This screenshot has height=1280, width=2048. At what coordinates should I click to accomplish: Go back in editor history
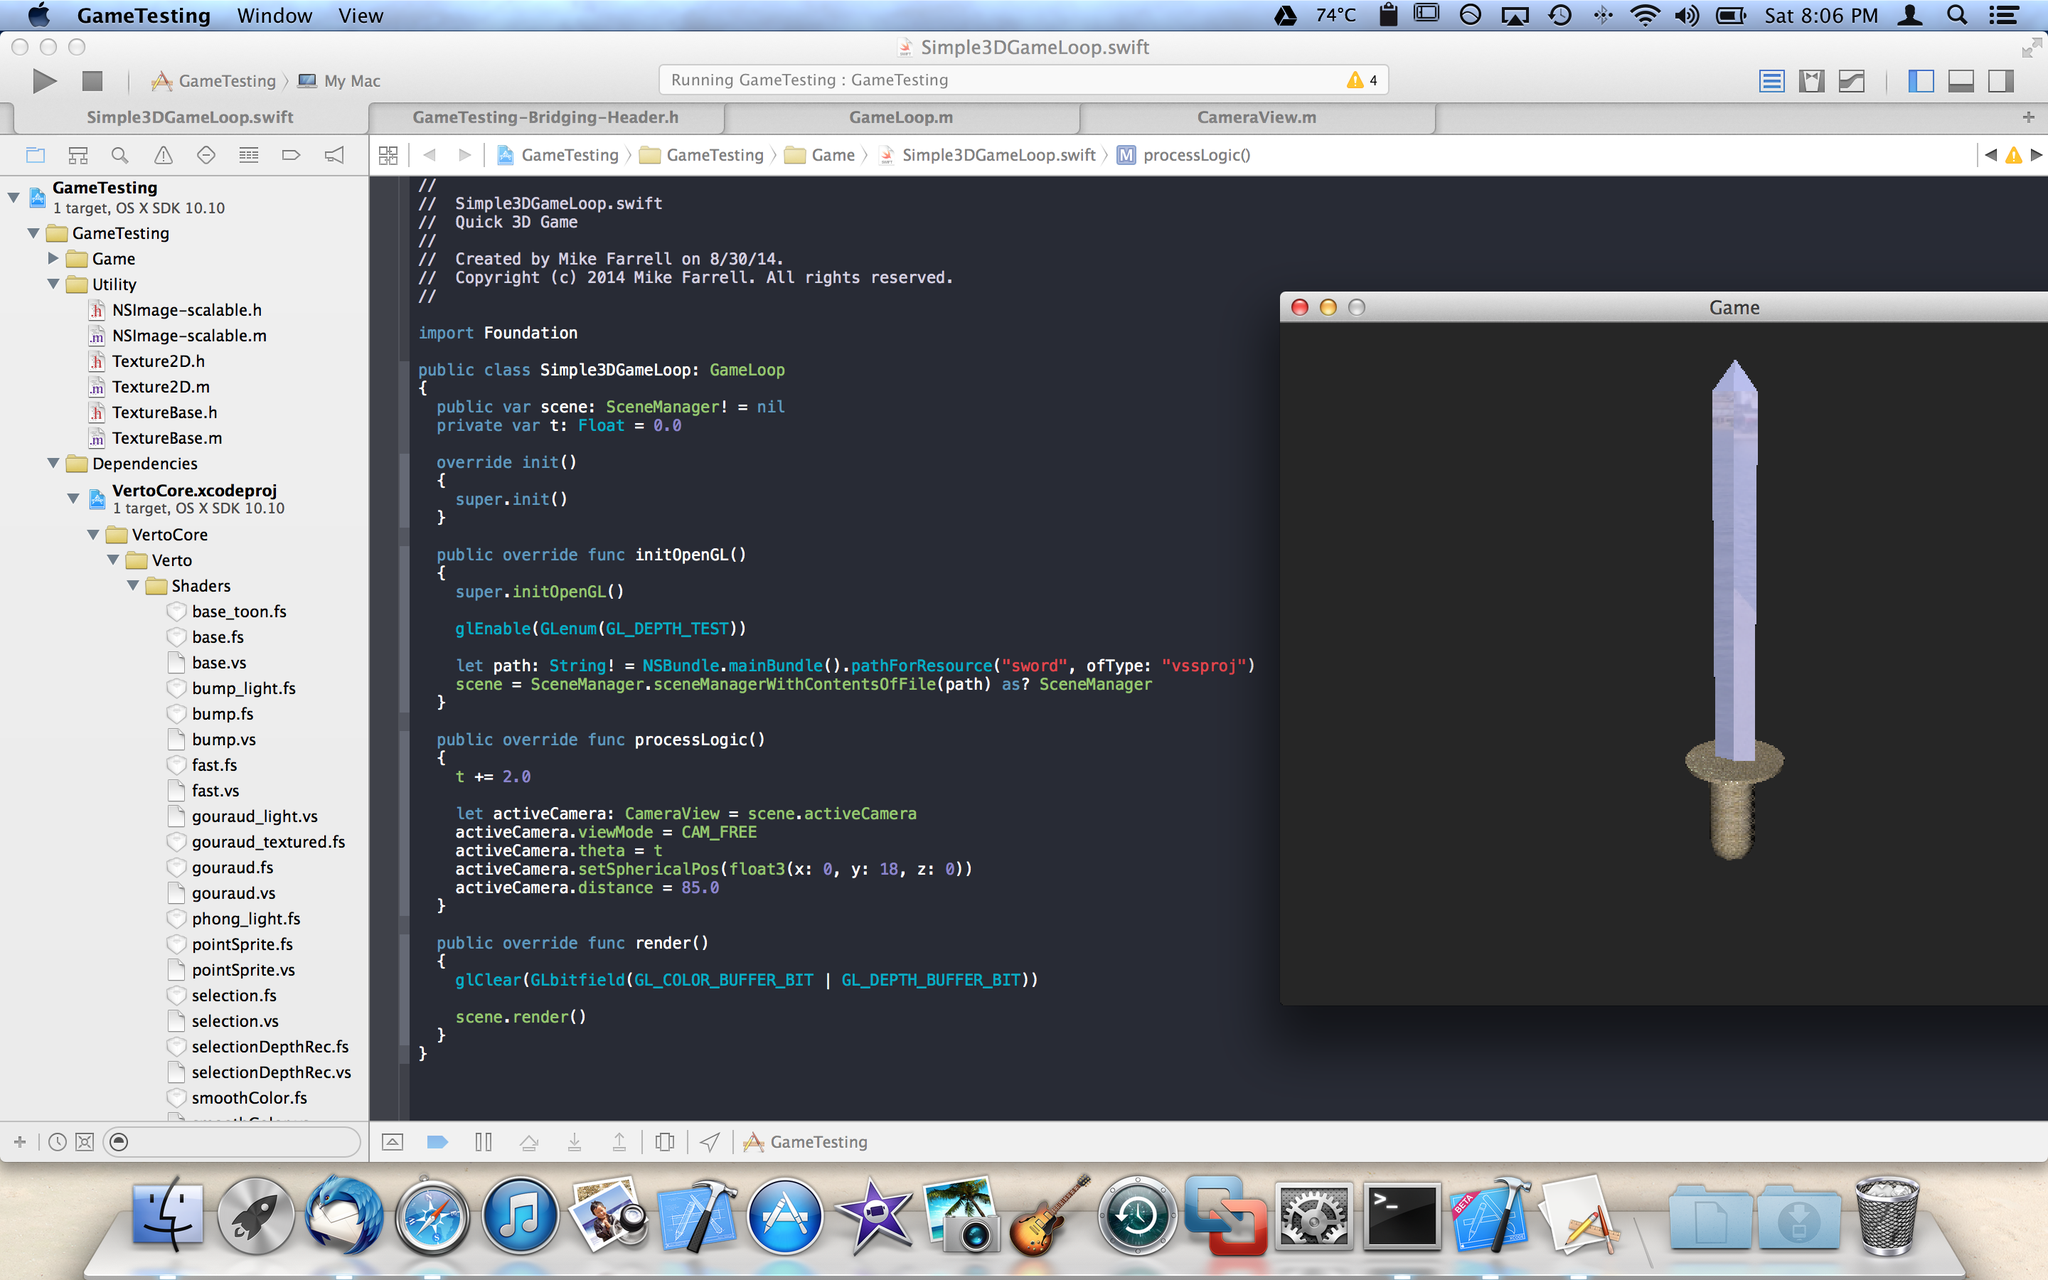coord(430,155)
